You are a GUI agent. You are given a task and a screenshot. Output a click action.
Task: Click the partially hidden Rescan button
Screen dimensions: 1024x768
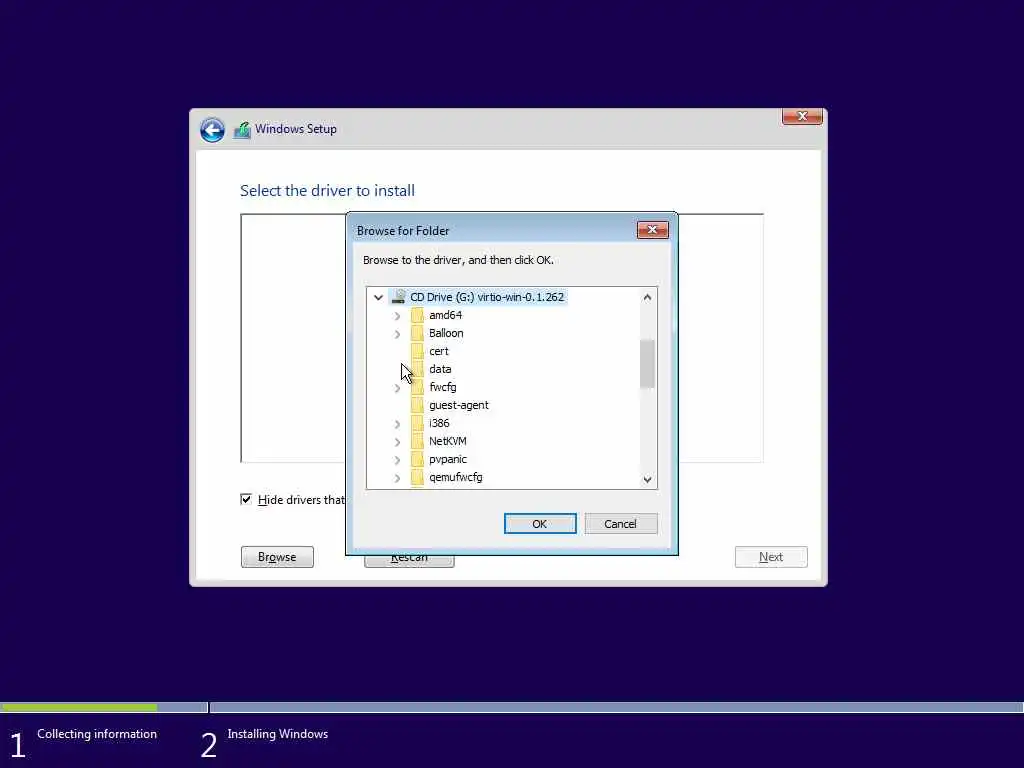point(409,561)
